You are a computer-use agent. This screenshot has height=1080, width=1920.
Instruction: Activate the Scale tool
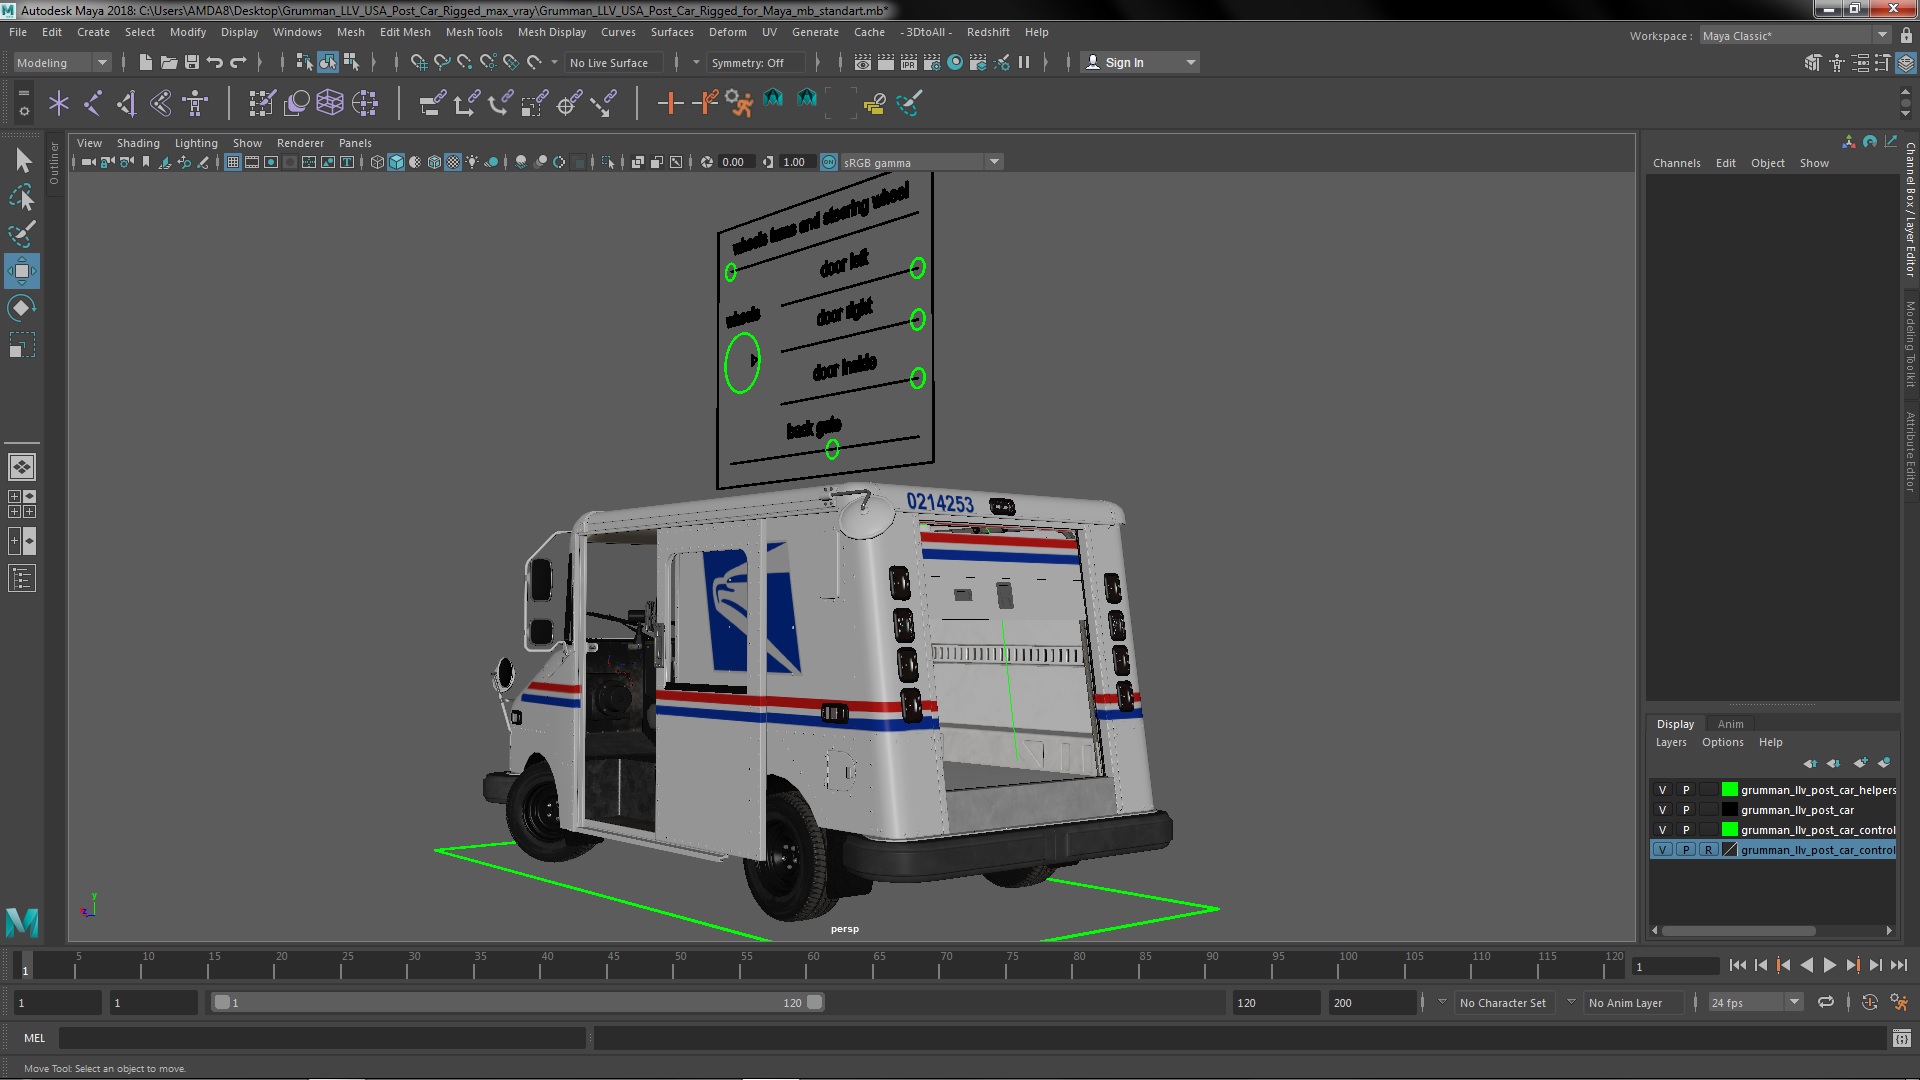22,345
